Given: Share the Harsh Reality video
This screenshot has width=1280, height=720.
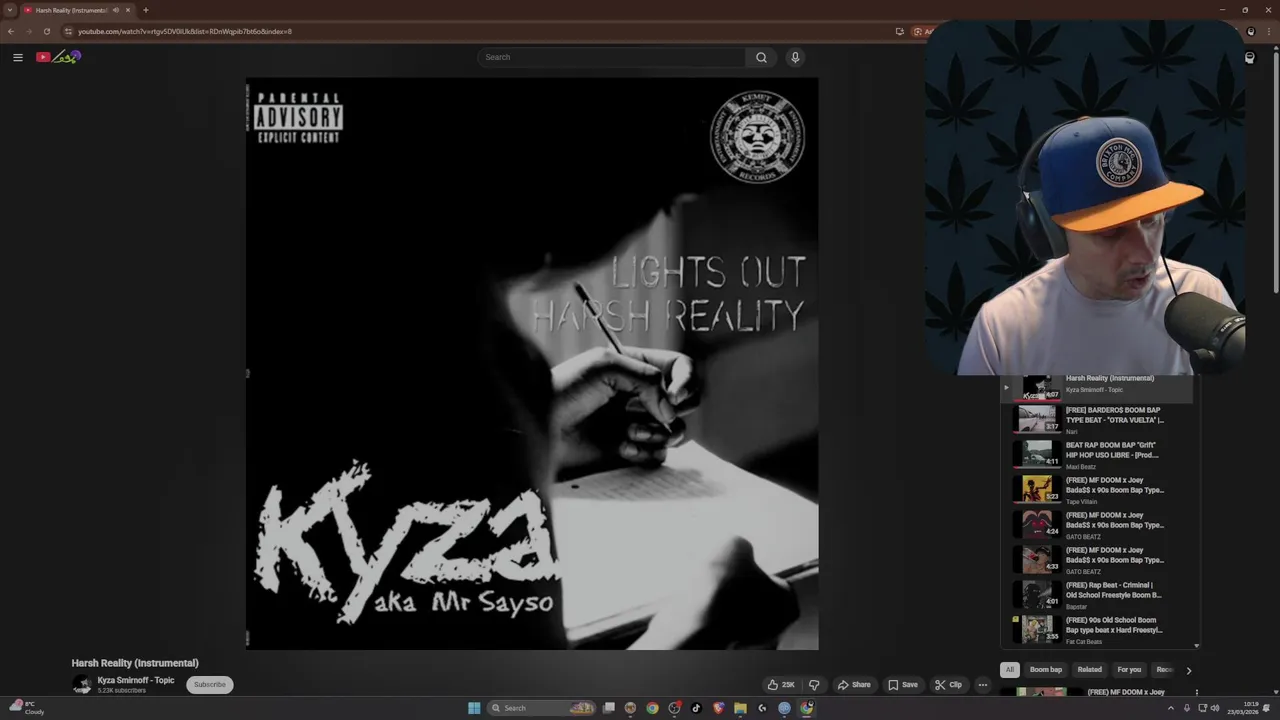Looking at the screenshot, I should [854, 685].
